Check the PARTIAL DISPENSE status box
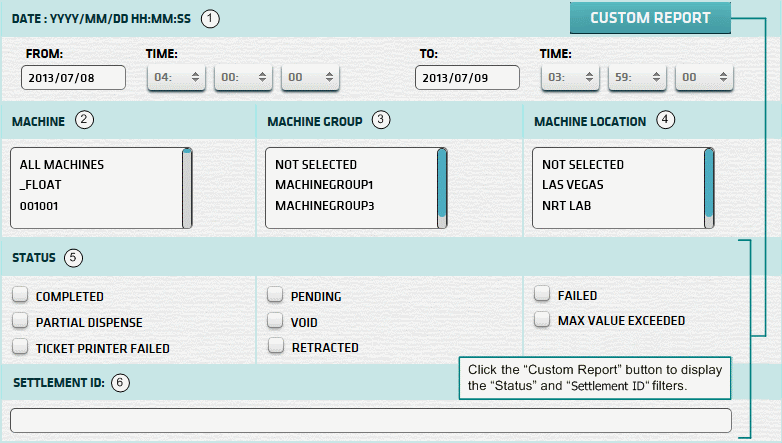782x443 pixels. pyautogui.click(x=20, y=322)
